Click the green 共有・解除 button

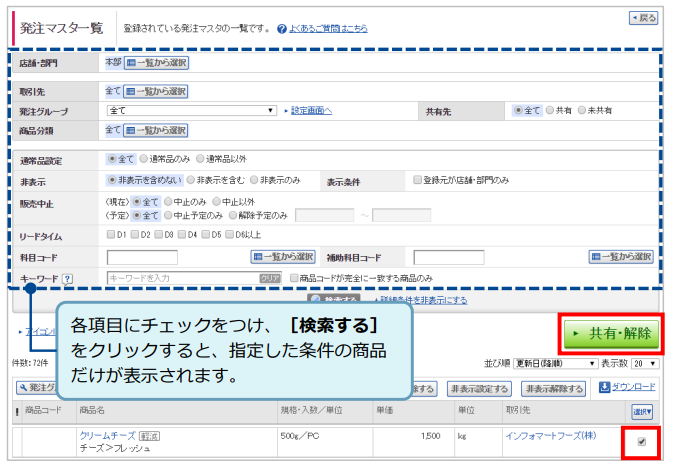(x=613, y=333)
